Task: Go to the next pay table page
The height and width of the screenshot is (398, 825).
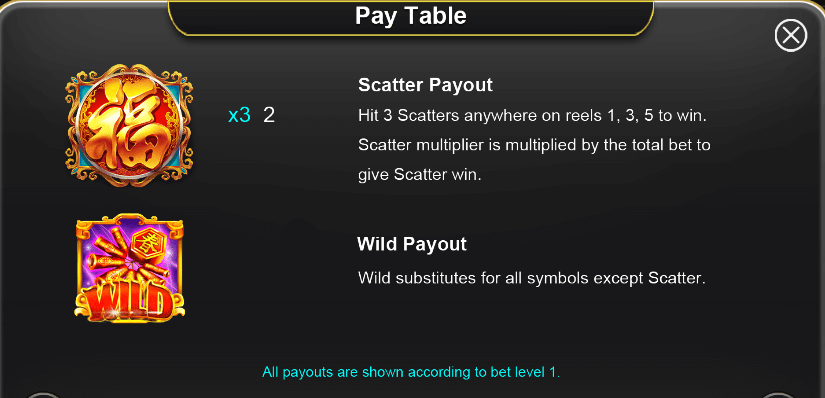Action: click(780, 395)
